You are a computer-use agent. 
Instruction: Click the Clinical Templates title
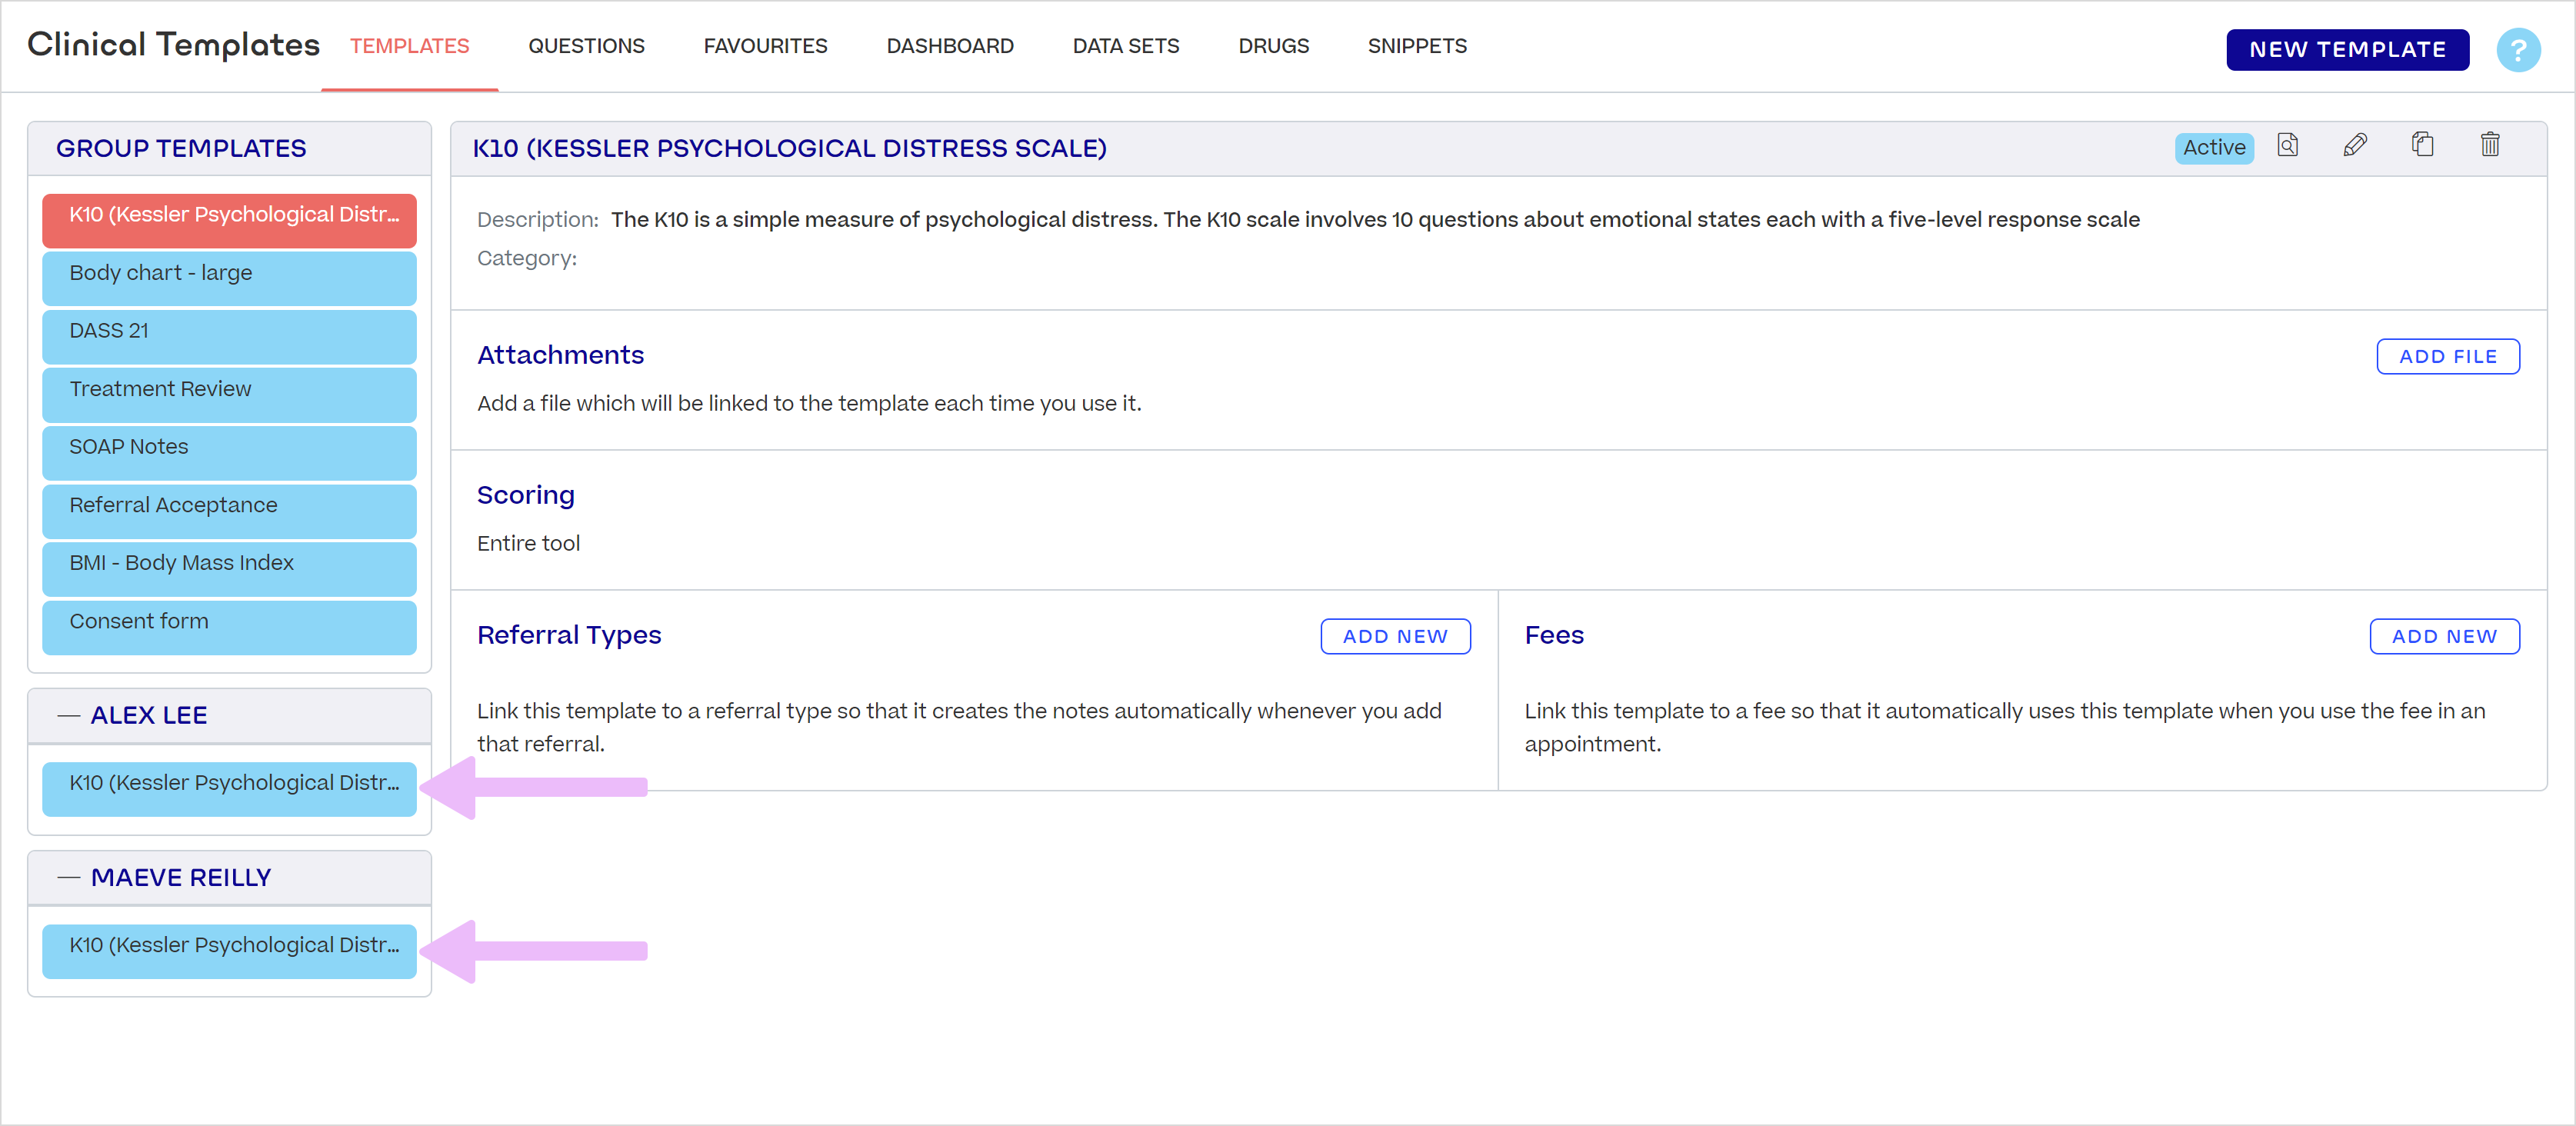click(x=173, y=45)
